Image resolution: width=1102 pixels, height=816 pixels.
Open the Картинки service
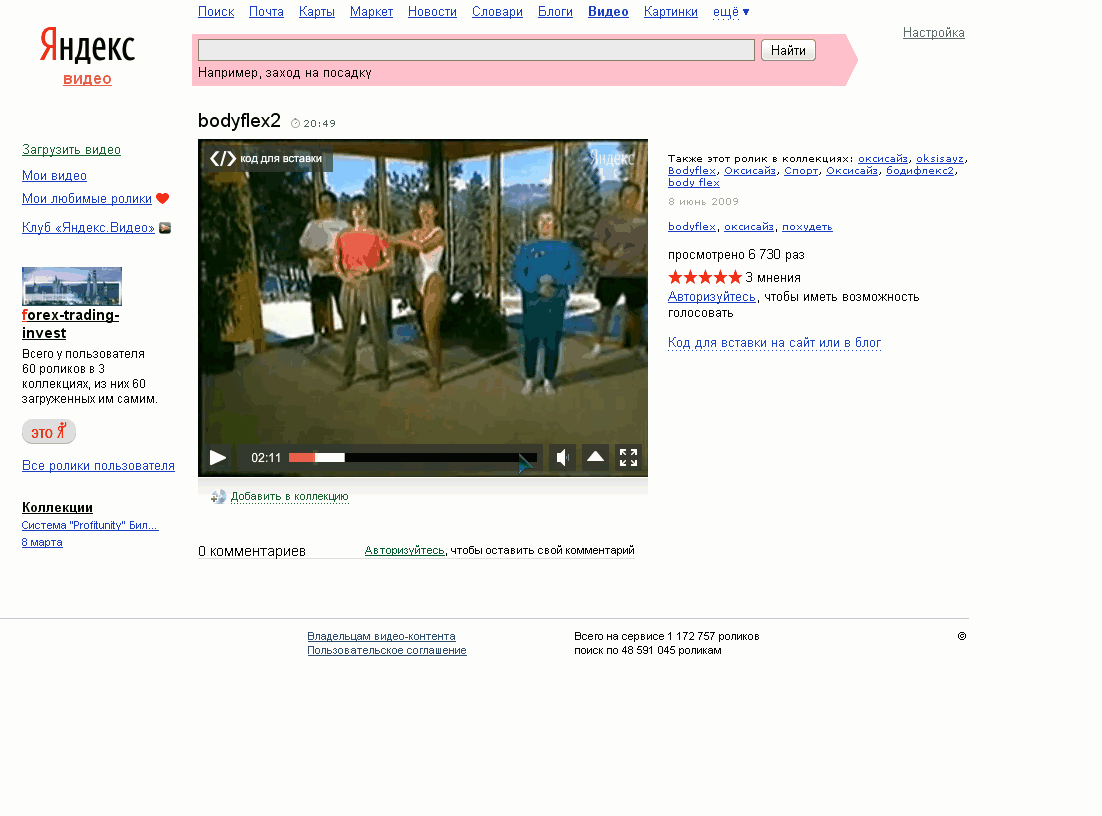click(670, 12)
